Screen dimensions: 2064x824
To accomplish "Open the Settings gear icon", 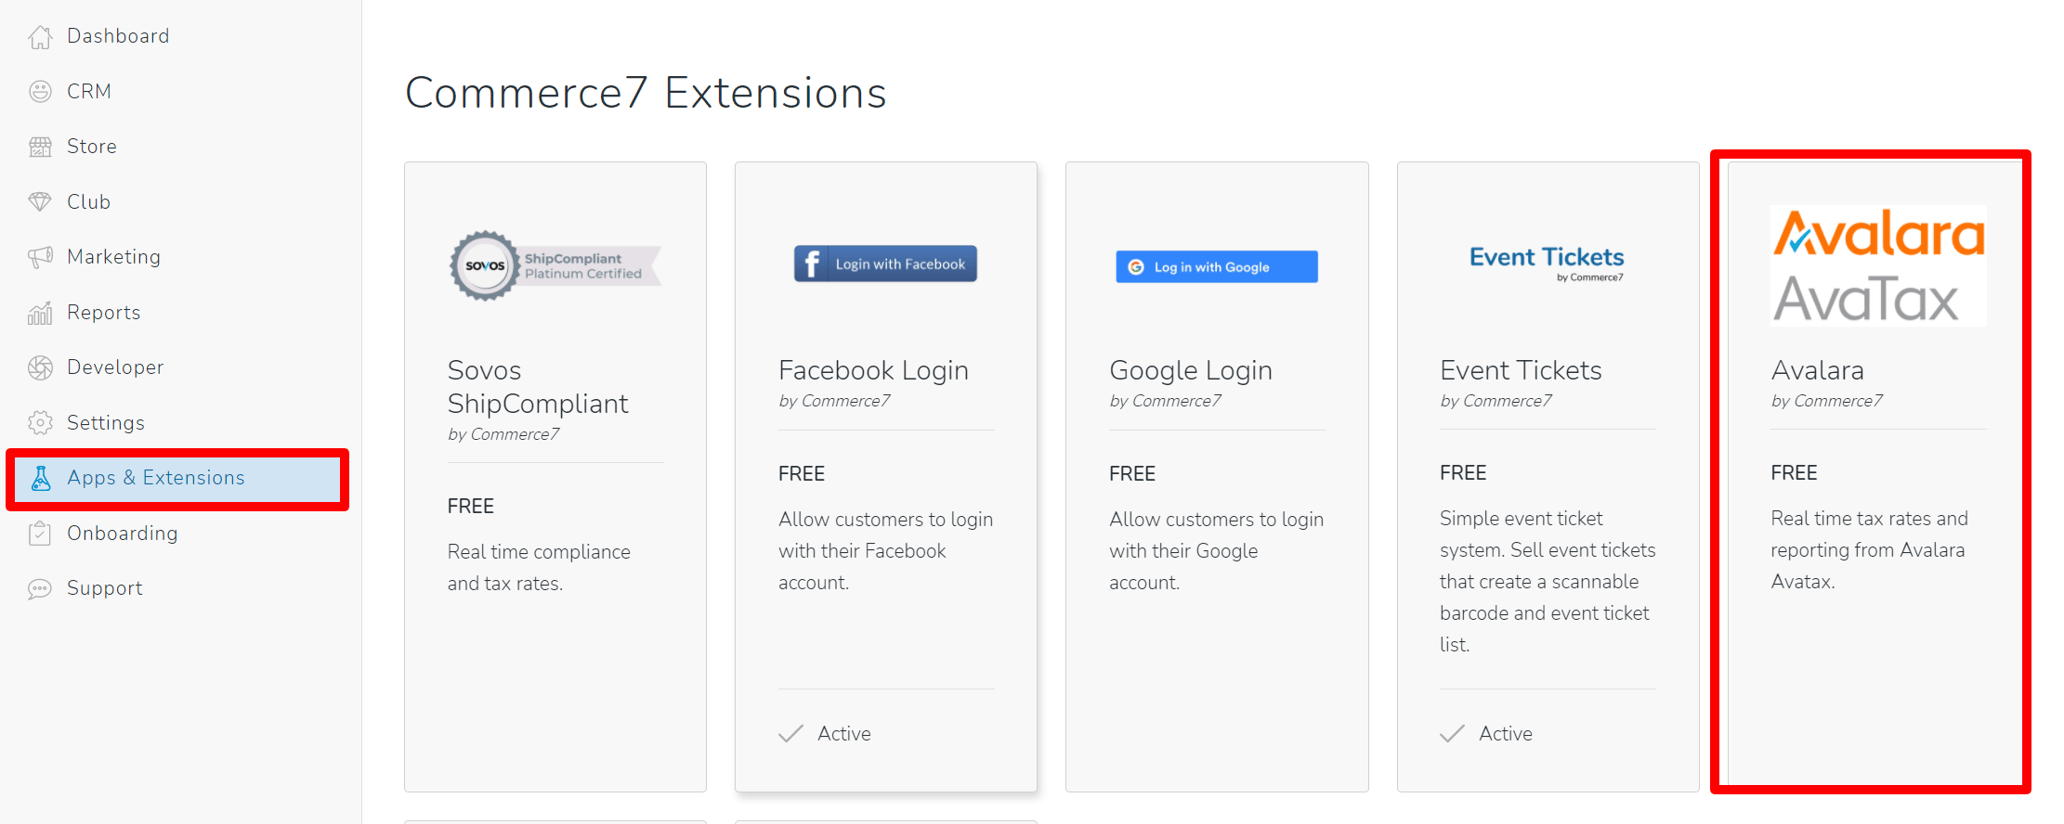I will click(40, 422).
